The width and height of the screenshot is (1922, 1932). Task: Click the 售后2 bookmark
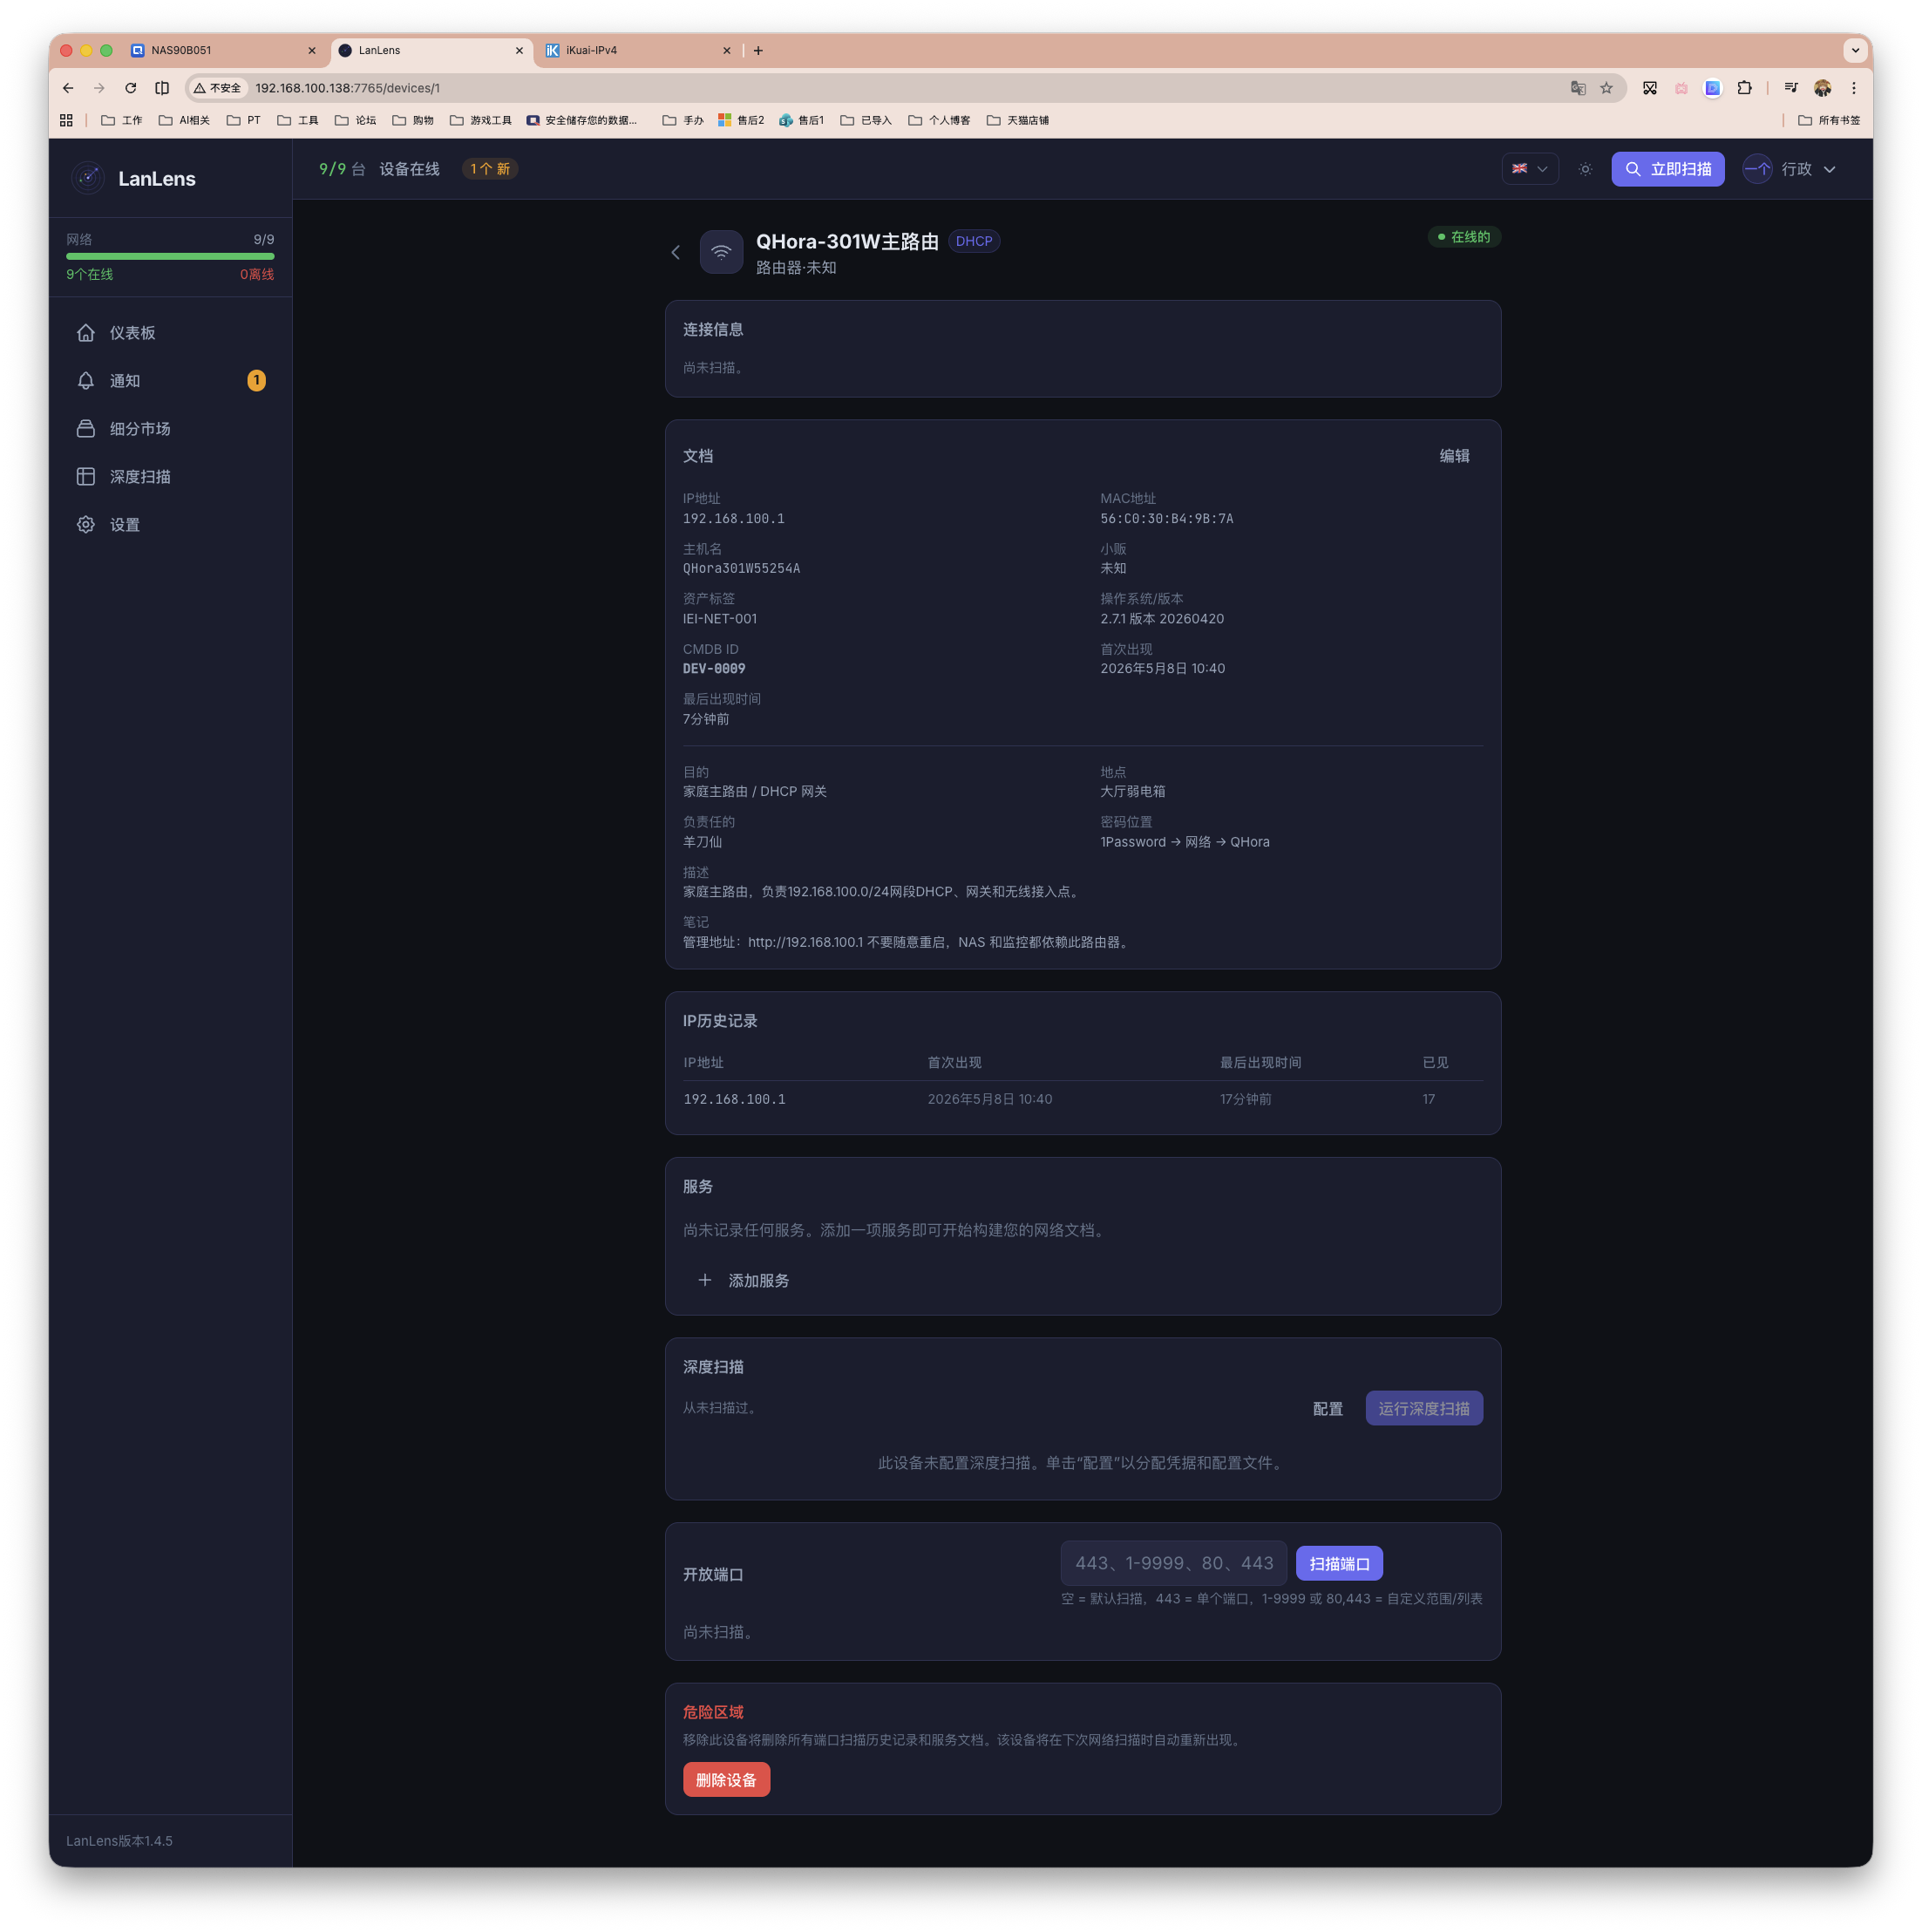point(741,120)
